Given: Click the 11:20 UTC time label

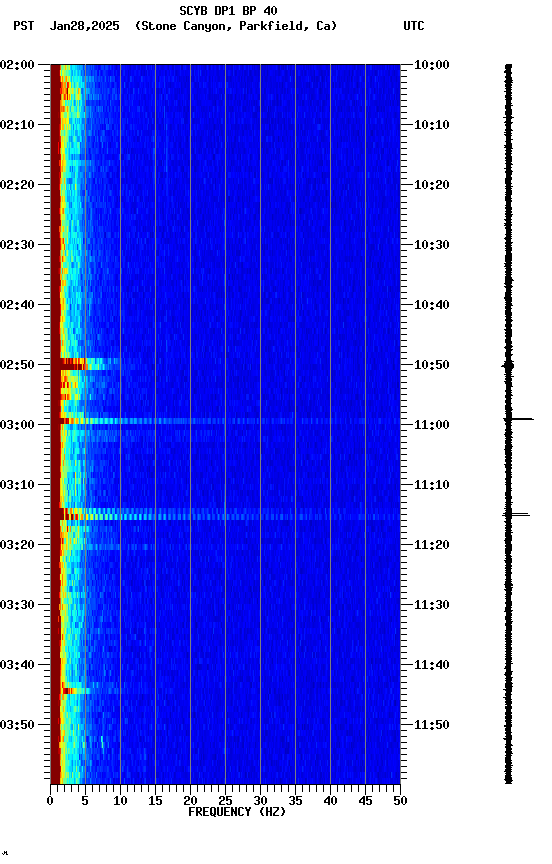Looking at the screenshot, I should coord(431,545).
